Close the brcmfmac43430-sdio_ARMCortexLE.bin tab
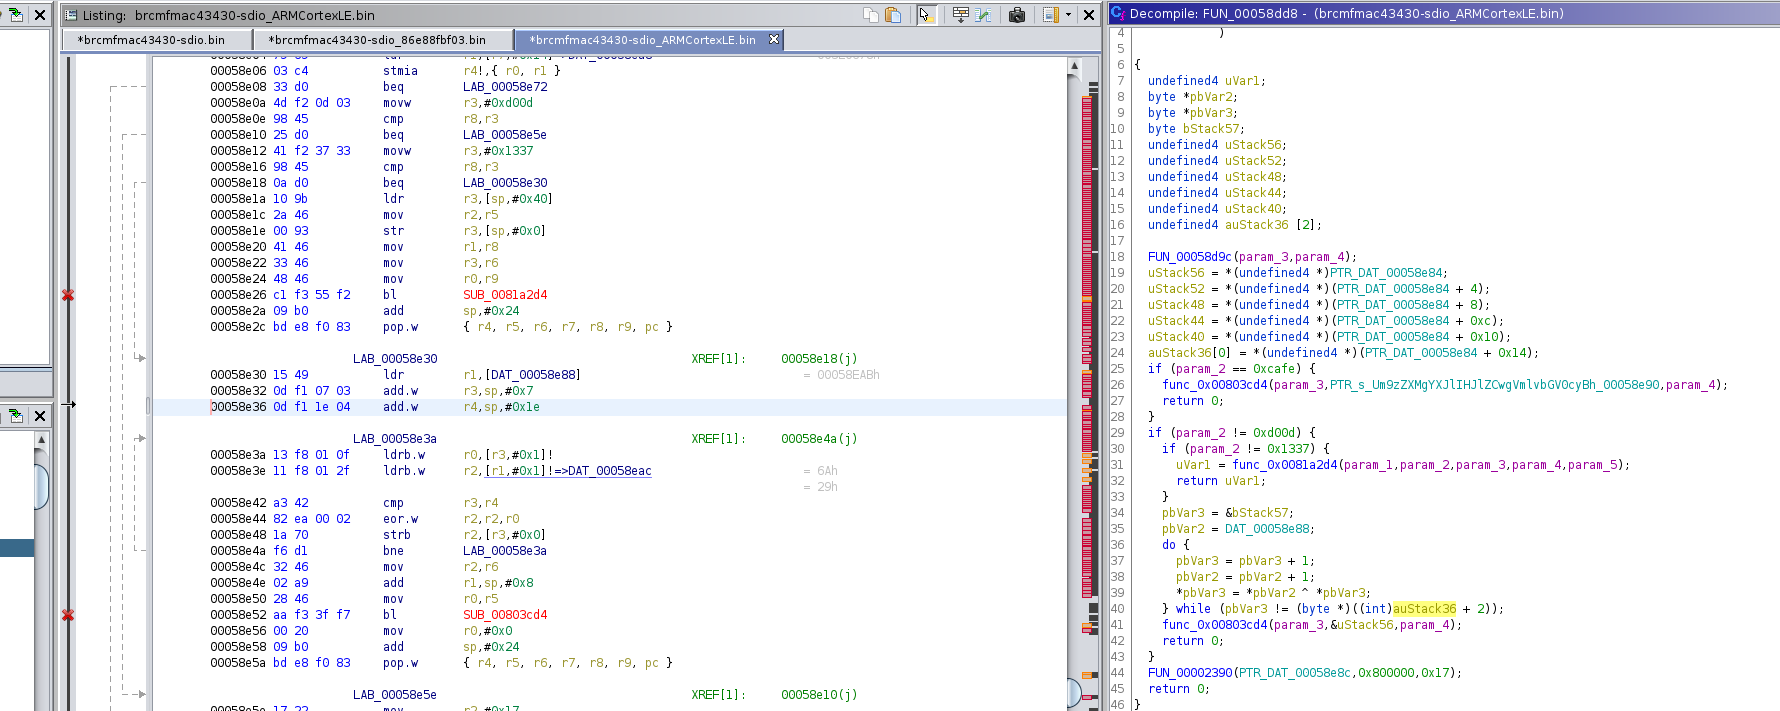 coord(773,40)
